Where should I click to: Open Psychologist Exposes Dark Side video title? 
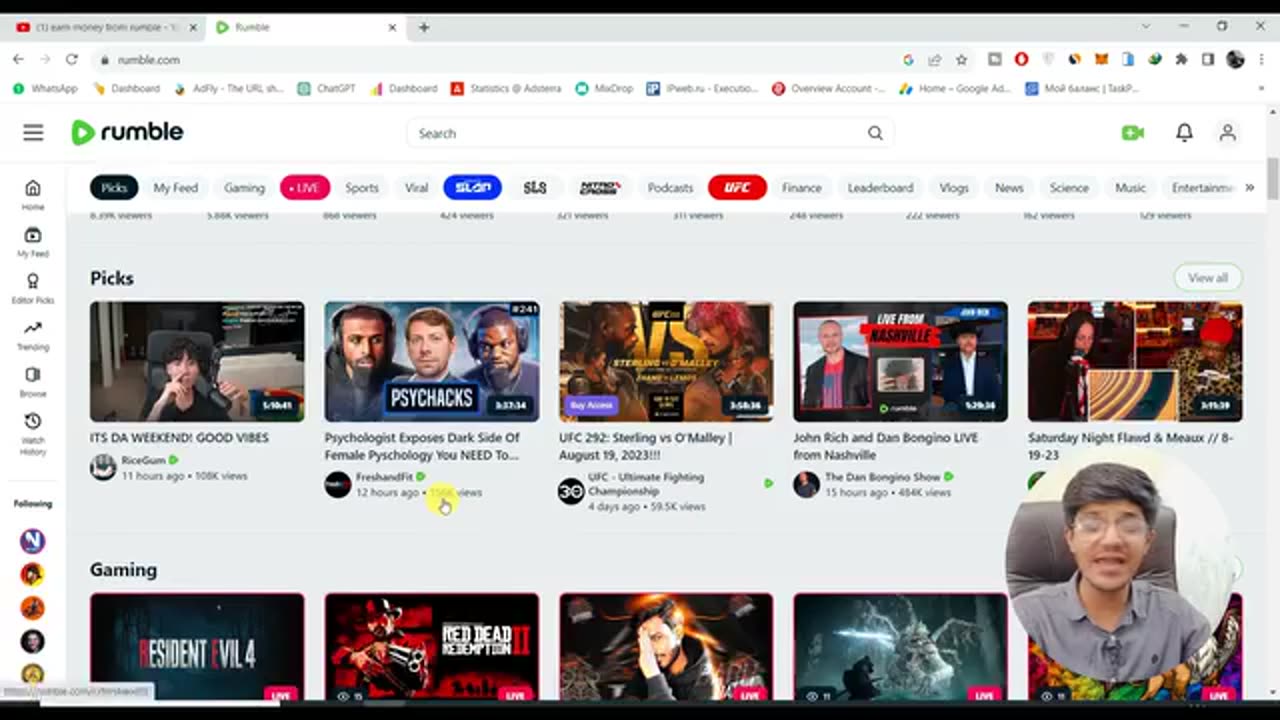(422, 446)
